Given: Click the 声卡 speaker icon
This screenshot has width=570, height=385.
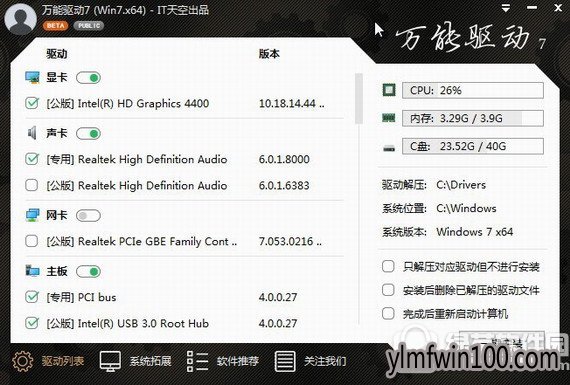Looking at the screenshot, I should [32, 133].
